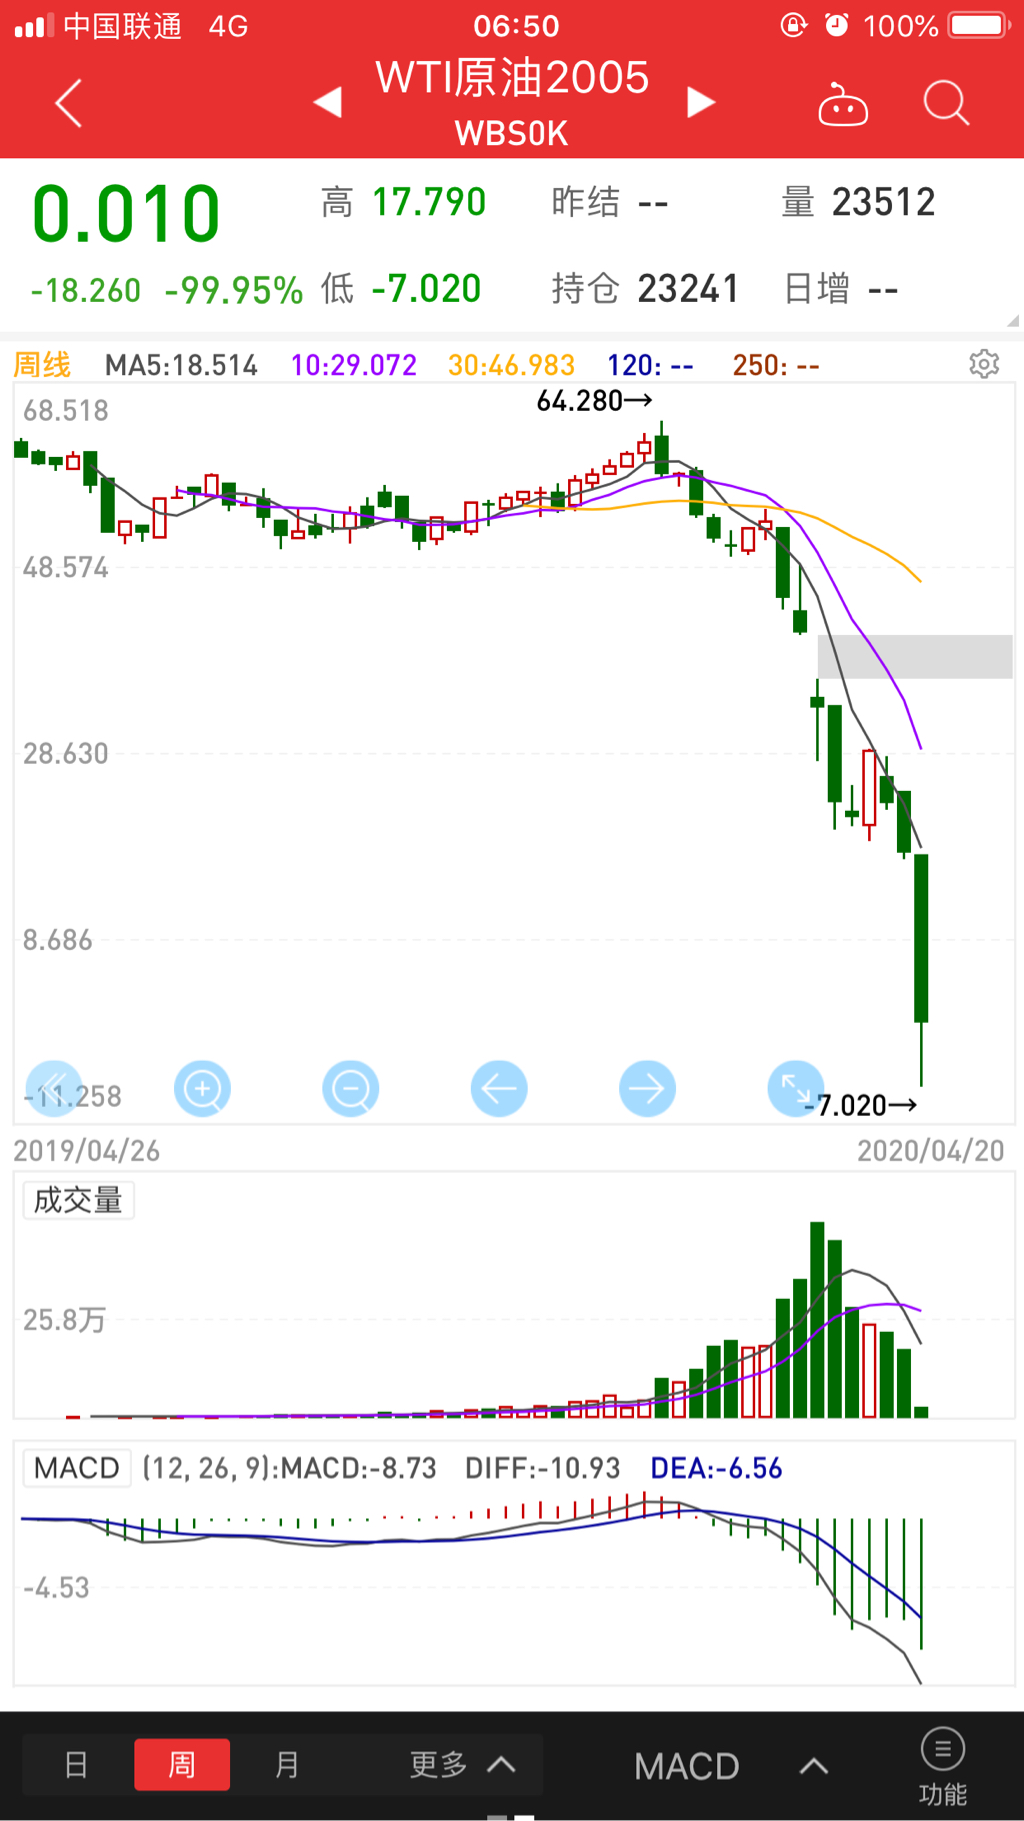The image size is (1024, 1821).
Task: Select the 日 daily period tab
Action: point(76,1765)
